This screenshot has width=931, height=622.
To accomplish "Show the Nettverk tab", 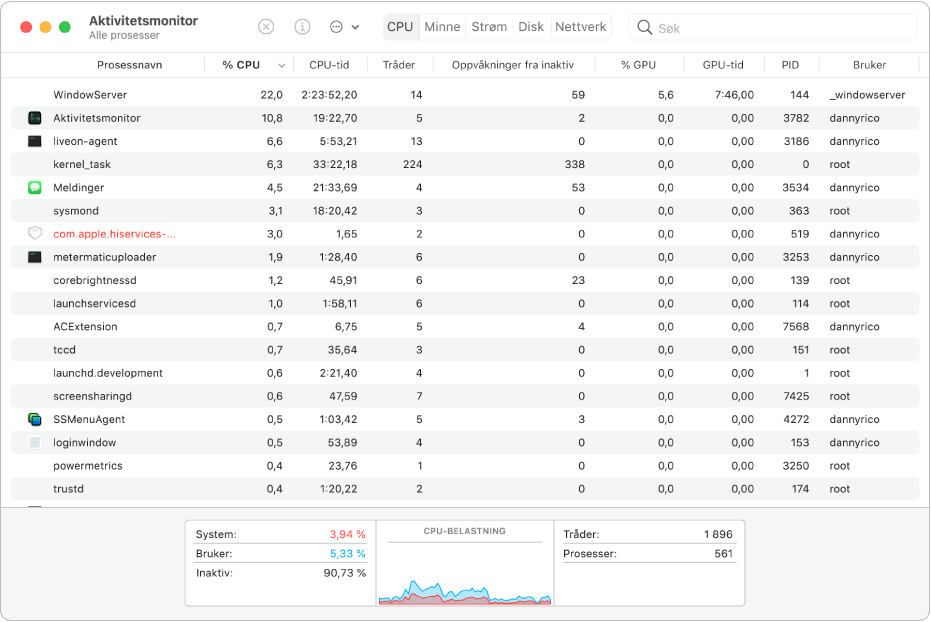I will [x=581, y=27].
